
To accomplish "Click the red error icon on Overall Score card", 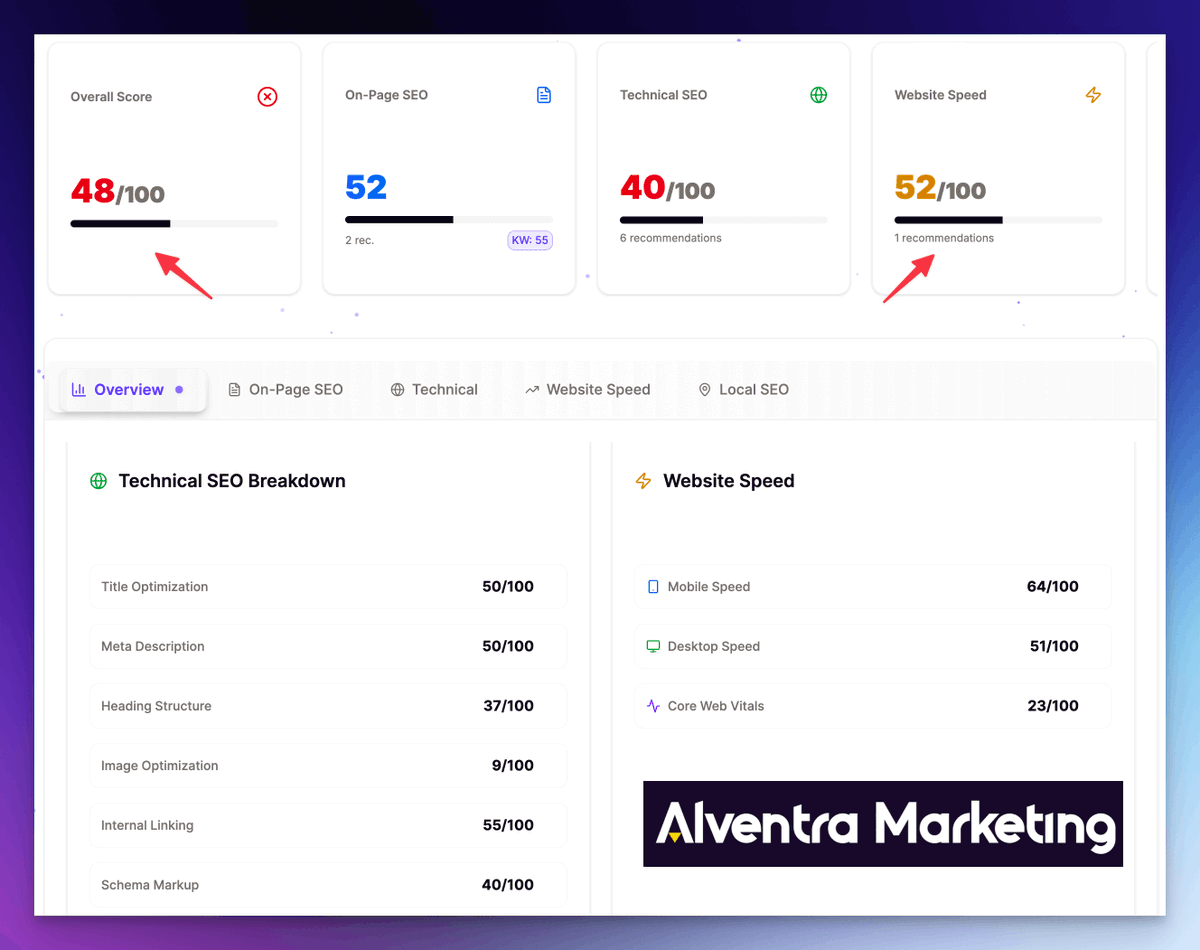I will pyautogui.click(x=267, y=96).
